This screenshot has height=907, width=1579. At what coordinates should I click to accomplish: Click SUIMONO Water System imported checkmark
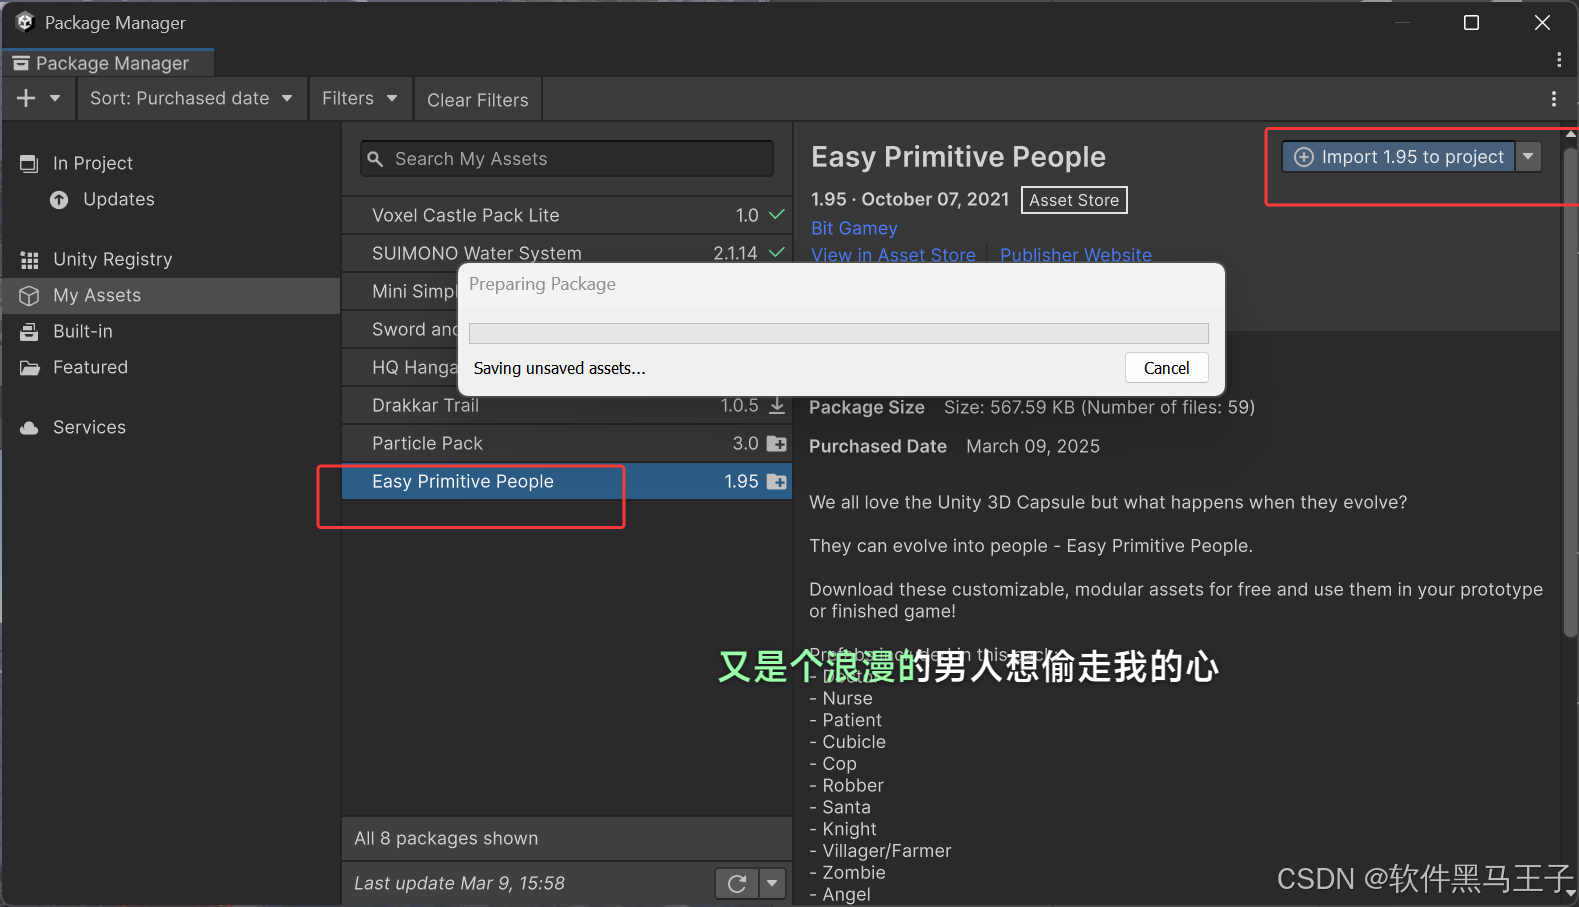[776, 253]
